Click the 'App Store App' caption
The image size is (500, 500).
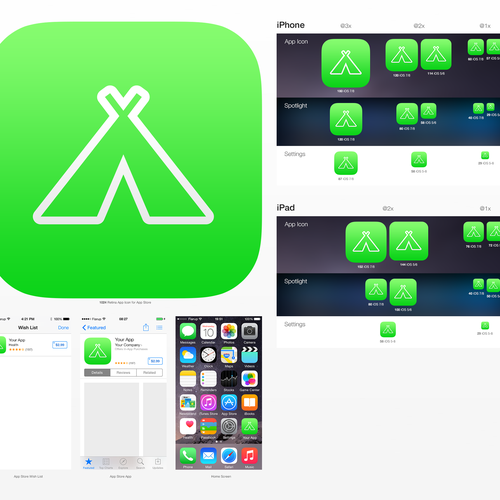point(121,477)
